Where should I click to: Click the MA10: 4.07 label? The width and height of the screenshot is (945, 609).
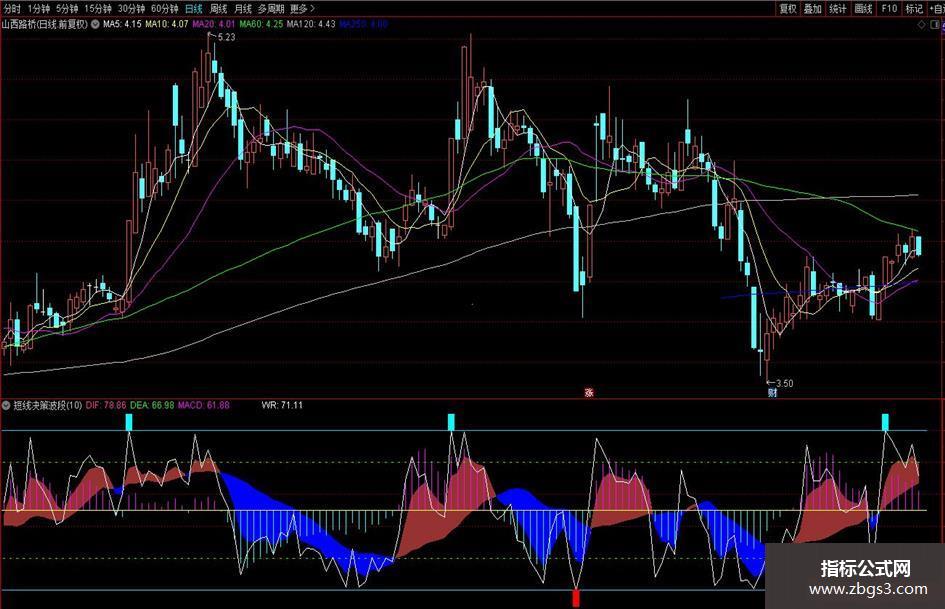[x=167, y=24]
